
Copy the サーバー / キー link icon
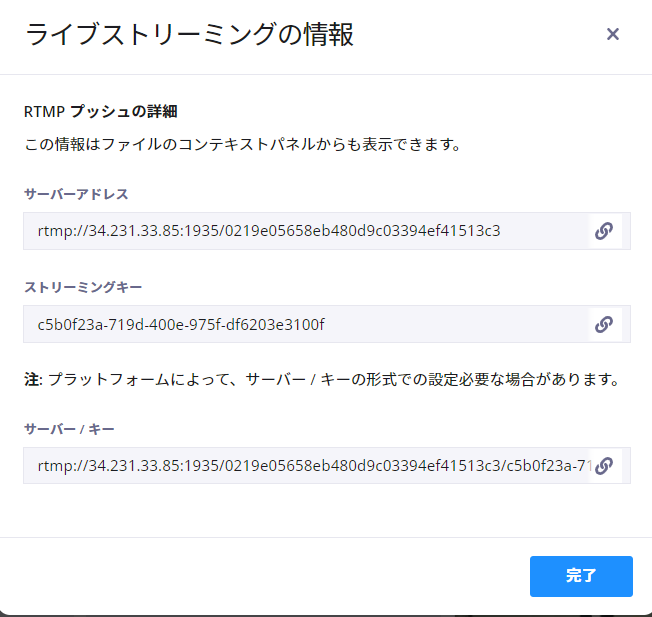[x=604, y=466]
